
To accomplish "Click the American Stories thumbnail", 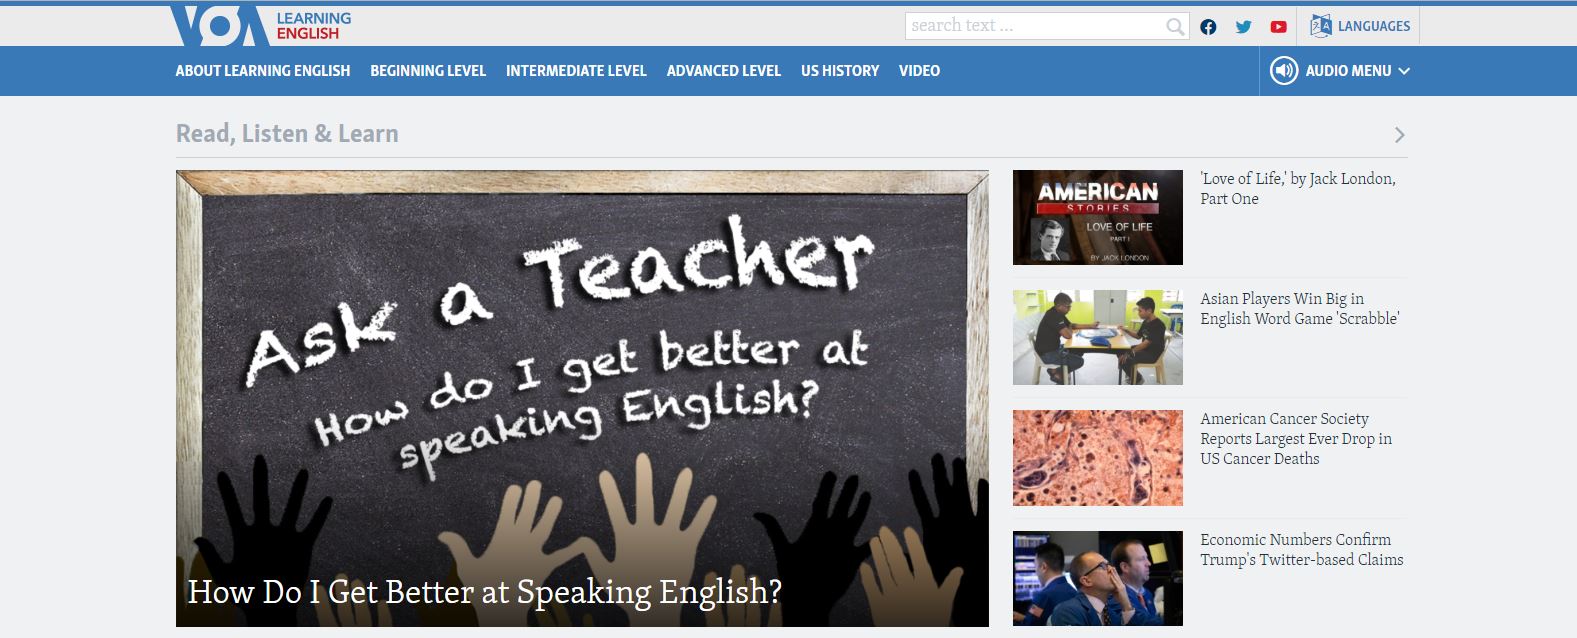I will (1098, 217).
